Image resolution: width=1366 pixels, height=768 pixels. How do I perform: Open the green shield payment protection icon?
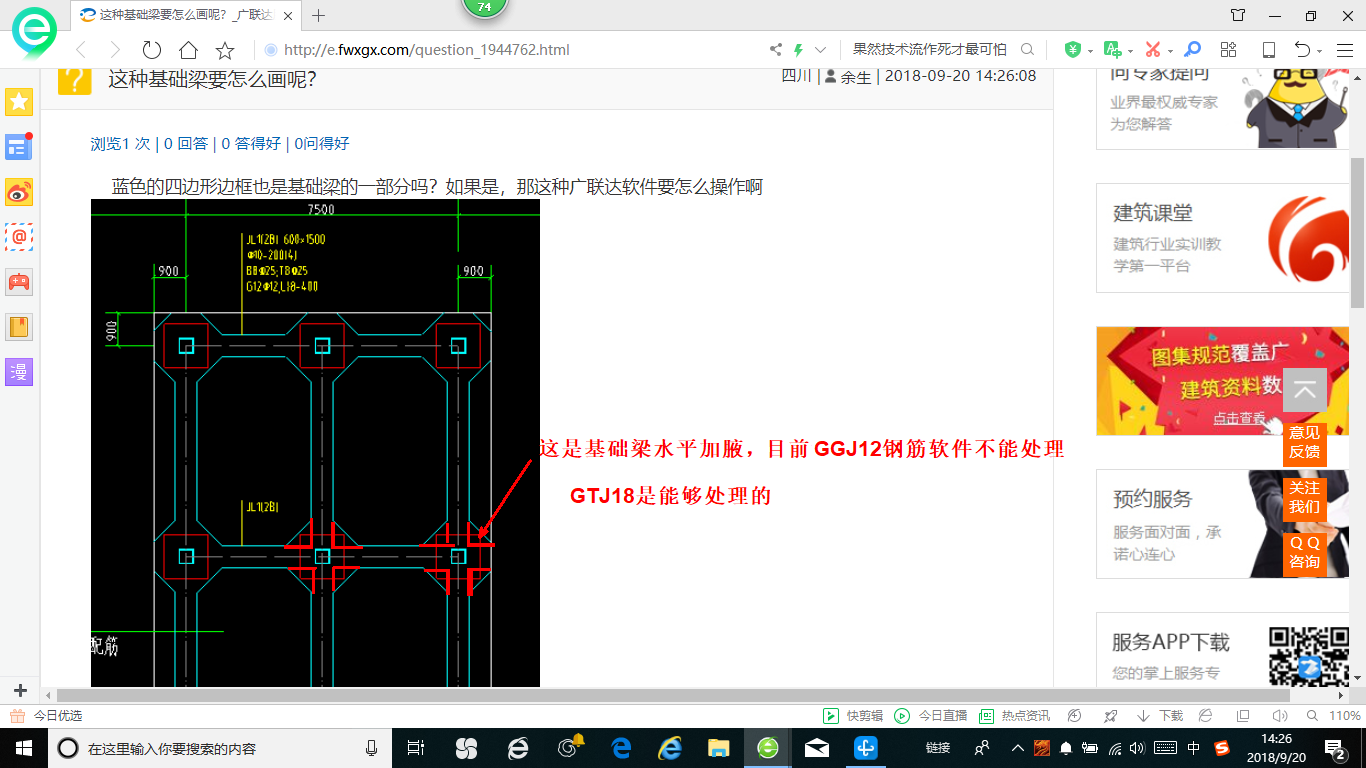(1073, 49)
